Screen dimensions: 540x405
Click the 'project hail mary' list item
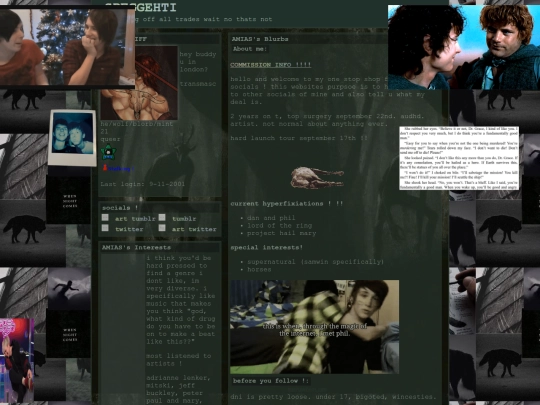[x=281, y=233]
